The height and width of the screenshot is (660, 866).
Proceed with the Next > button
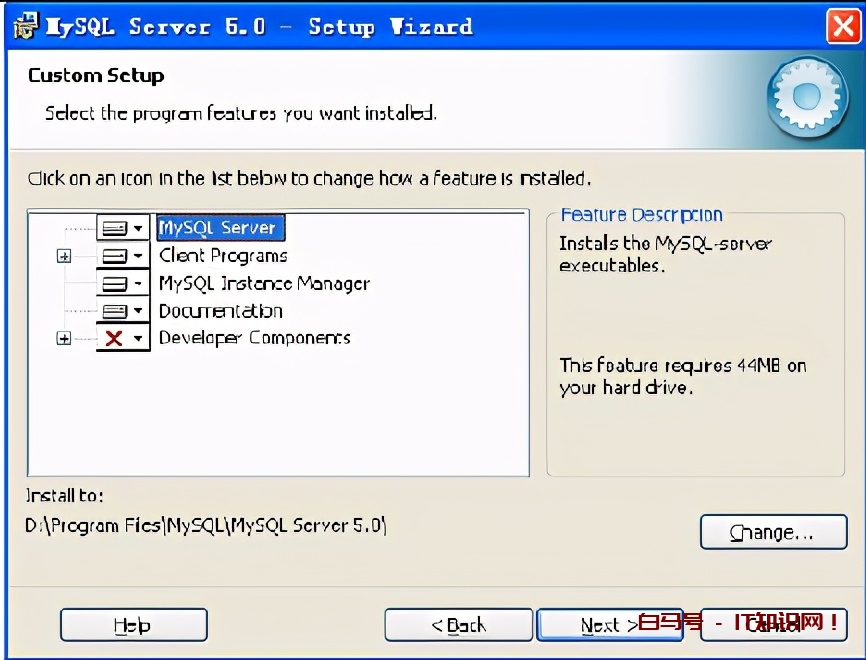[x=610, y=625]
